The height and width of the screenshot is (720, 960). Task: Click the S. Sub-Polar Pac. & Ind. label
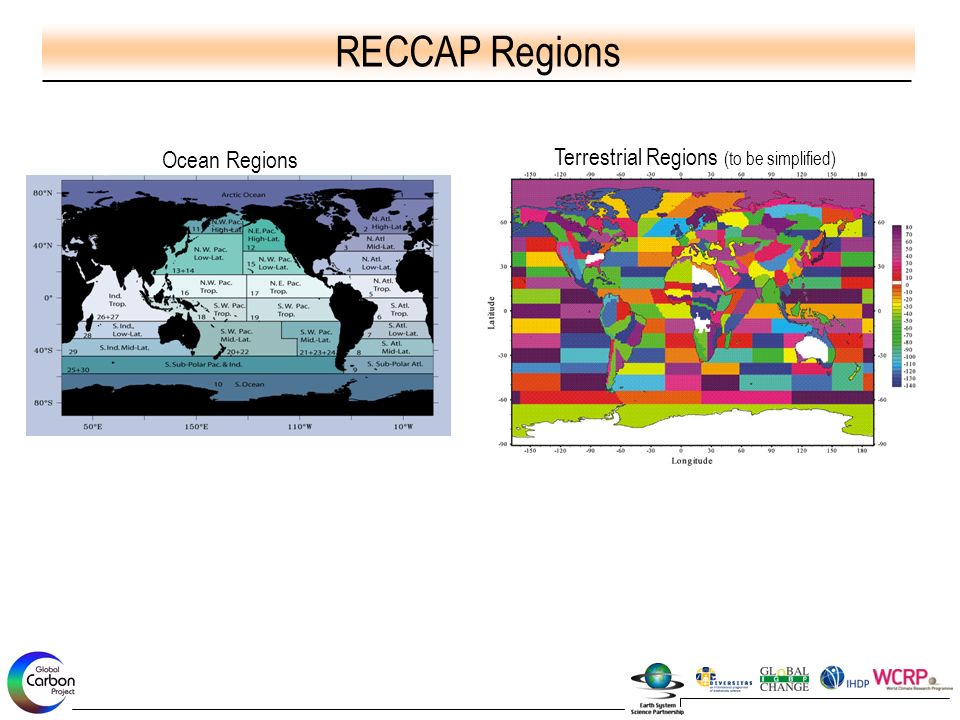(203, 364)
